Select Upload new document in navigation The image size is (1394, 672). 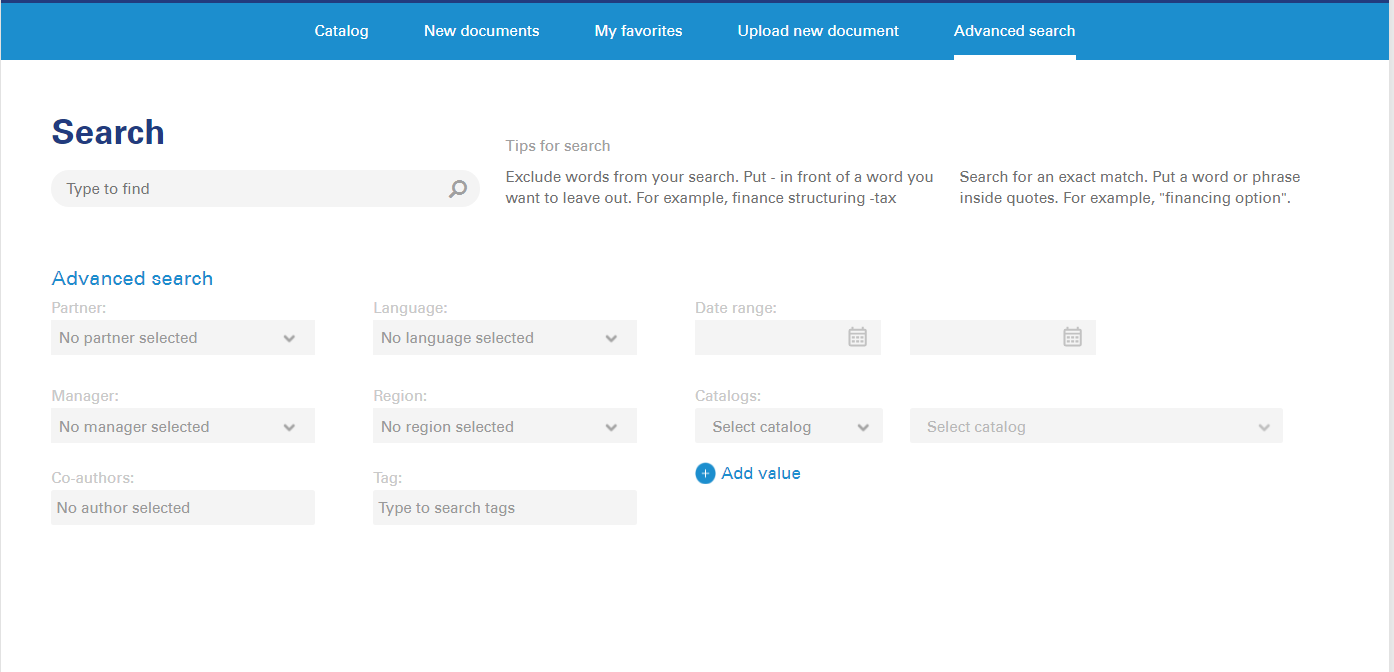click(818, 31)
